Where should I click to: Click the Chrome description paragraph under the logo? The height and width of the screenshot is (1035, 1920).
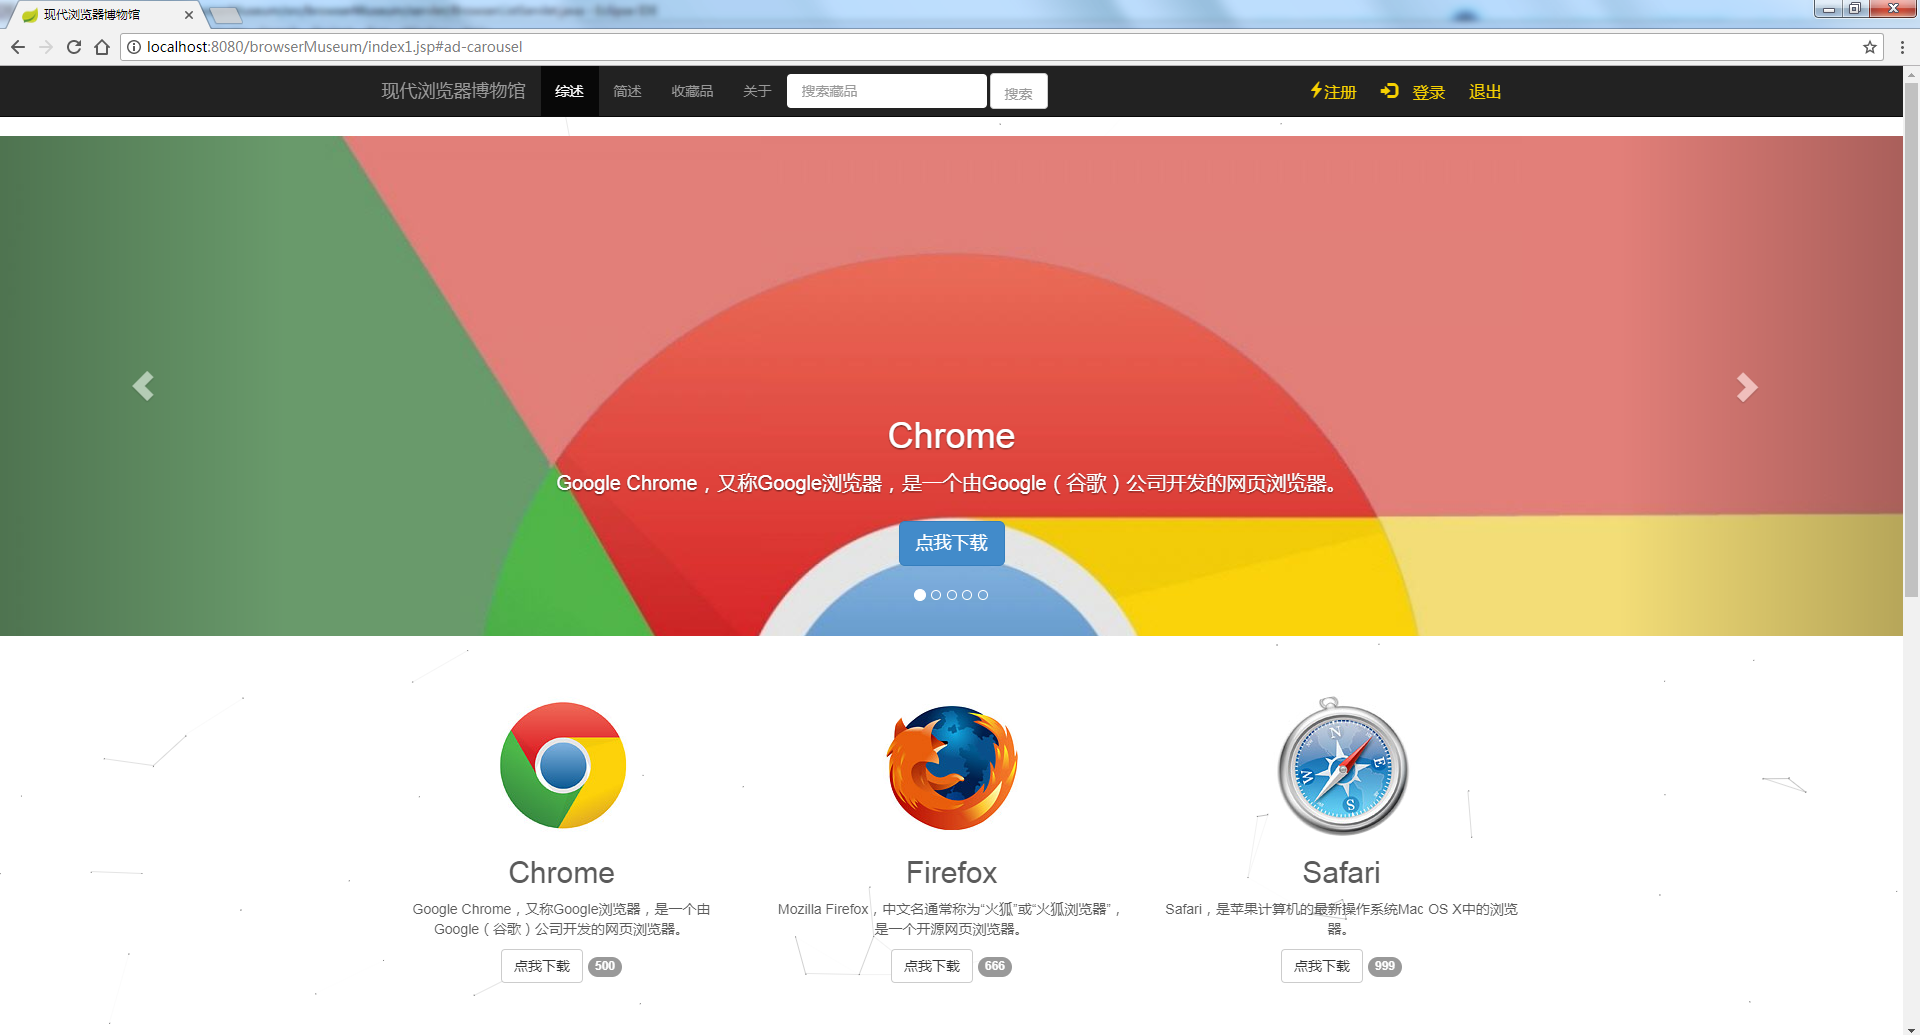561,919
